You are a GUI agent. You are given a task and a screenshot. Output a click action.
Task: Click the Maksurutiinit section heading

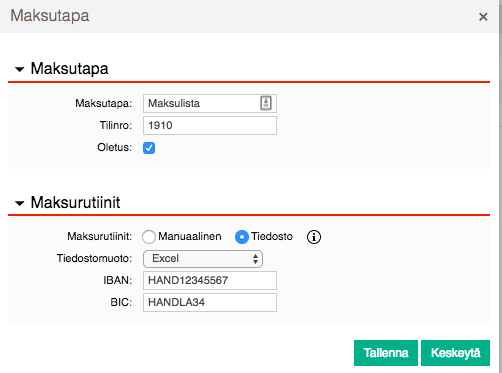coord(75,202)
